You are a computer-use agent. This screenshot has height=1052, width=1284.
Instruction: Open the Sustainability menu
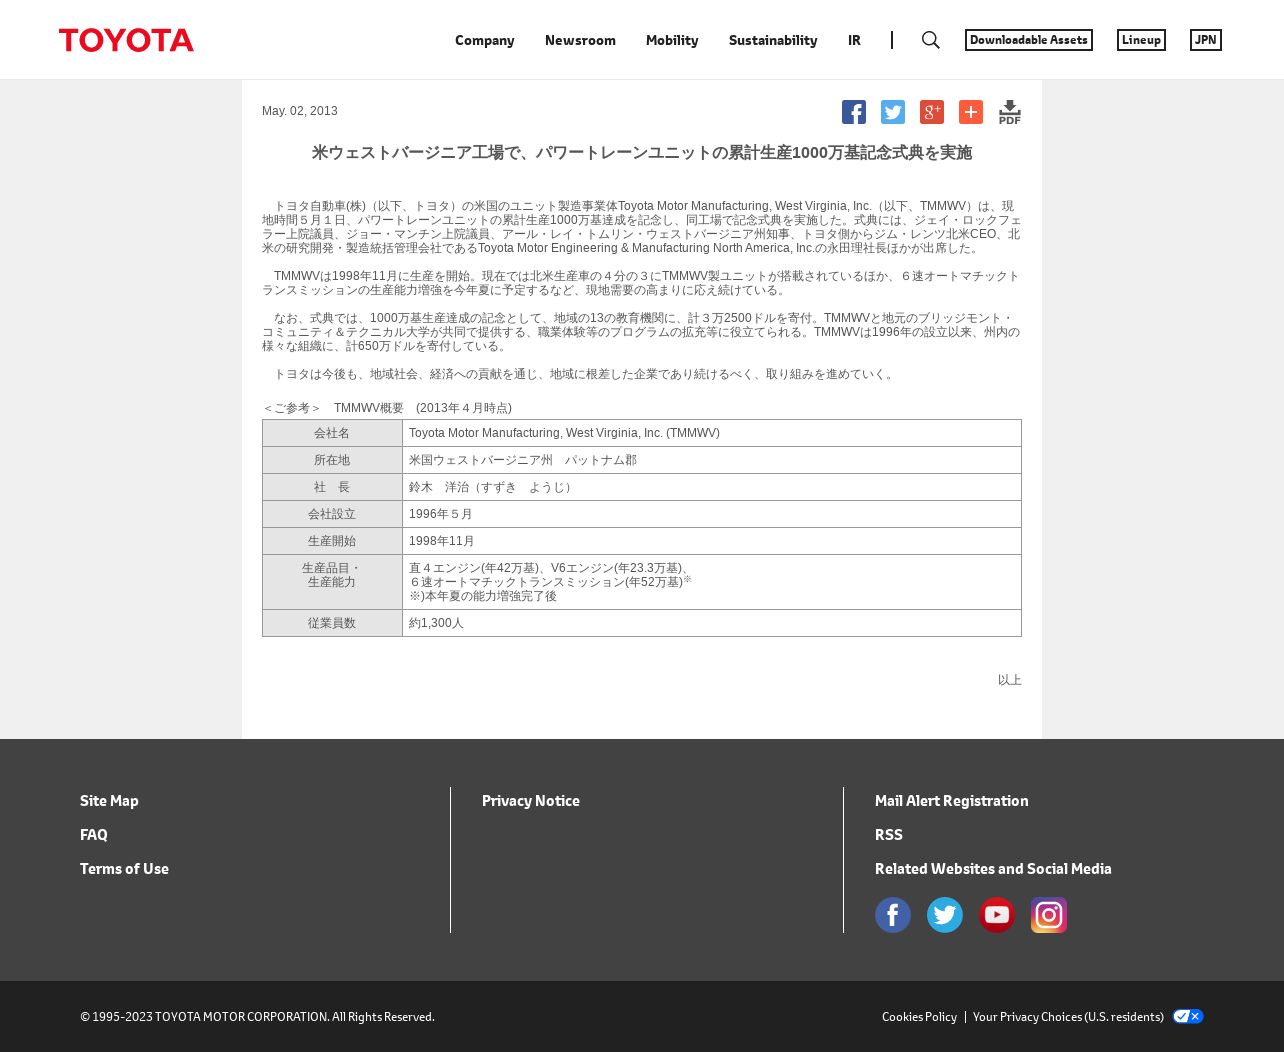[773, 40]
